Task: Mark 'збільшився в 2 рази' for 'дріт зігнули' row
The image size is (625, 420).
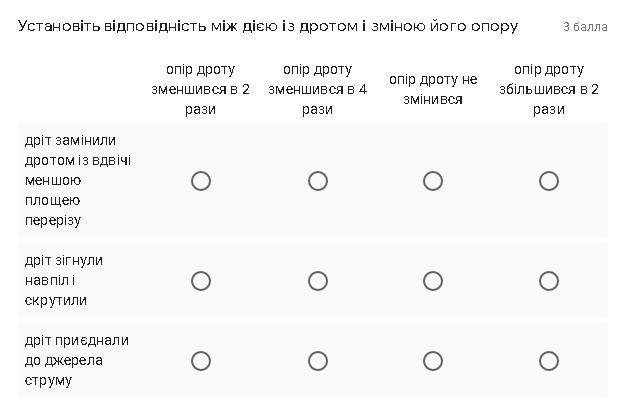Action: pyautogui.click(x=549, y=281)
